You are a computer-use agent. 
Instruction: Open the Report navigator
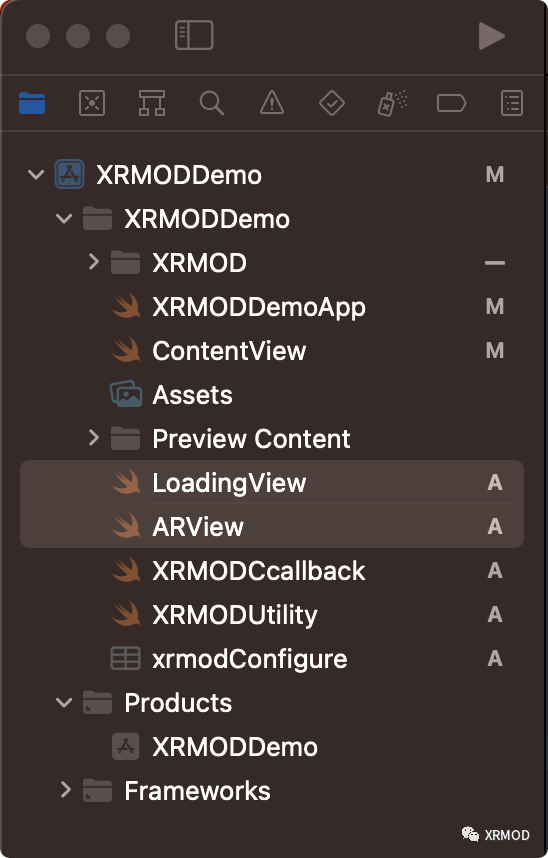512,103
